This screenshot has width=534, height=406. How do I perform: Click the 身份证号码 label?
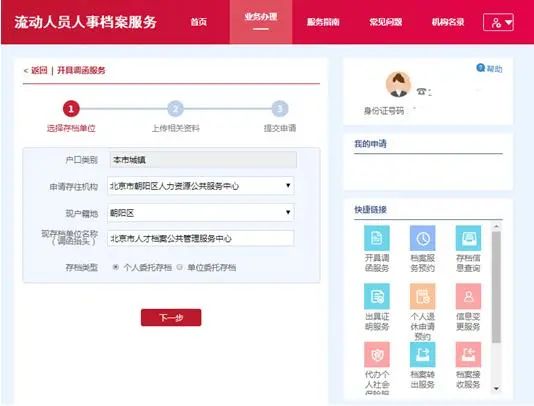click(384, 111)
